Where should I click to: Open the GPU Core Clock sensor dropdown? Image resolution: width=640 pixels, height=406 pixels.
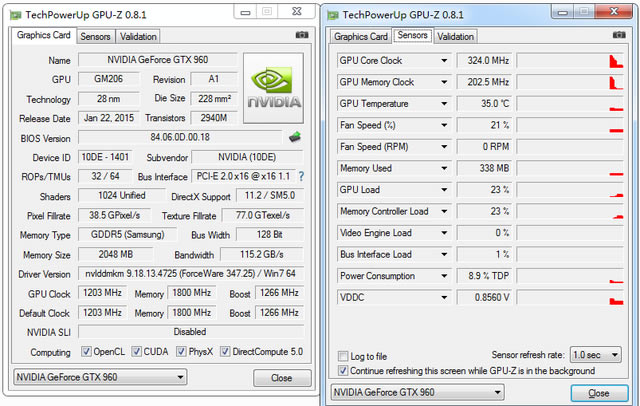coord(444,61)
